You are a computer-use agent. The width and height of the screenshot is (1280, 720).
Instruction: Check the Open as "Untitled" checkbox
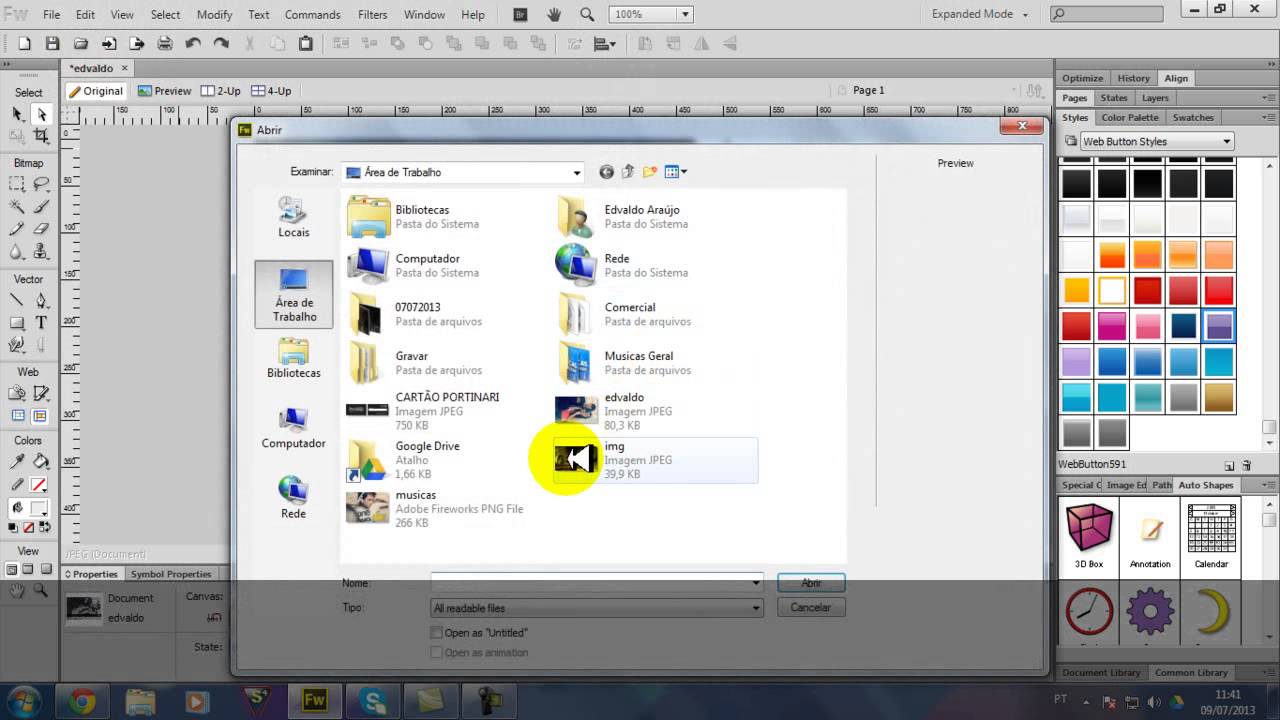click(436, 632)
